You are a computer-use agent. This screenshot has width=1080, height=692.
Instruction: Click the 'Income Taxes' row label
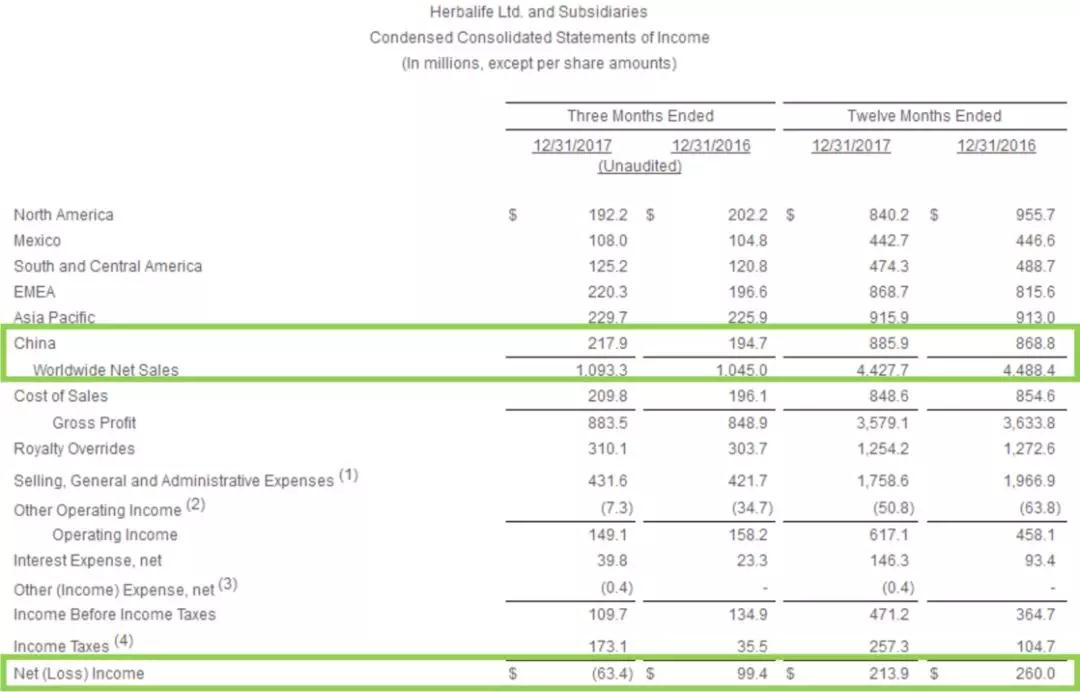tap(61, 647)
